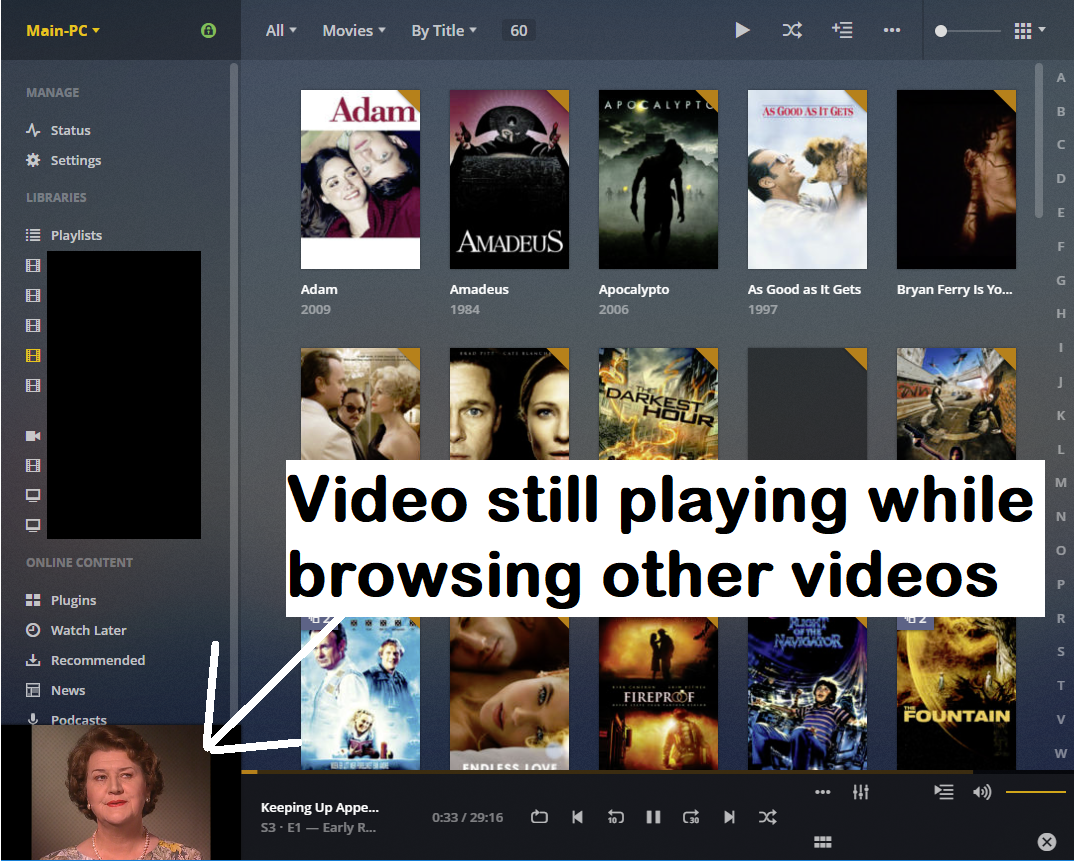Select the highlighted yellow film library icon
The width and height of the screenshot is (1074, 861).
pyautogui.click(x=33, y=355)
